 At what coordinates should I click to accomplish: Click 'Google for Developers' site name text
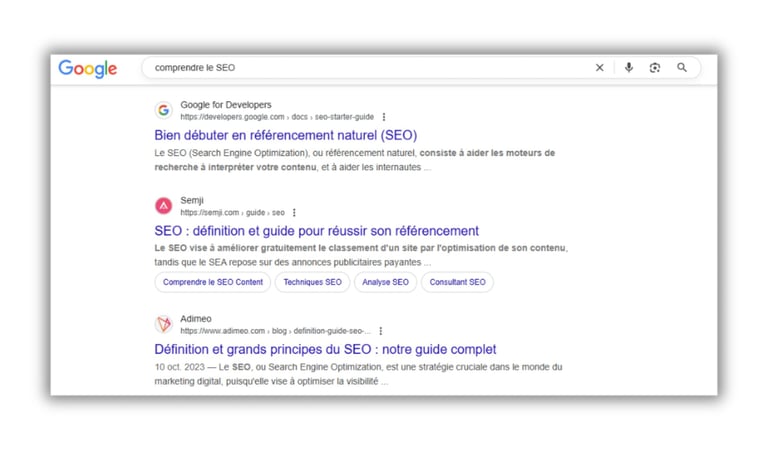(x=226, y=105)
